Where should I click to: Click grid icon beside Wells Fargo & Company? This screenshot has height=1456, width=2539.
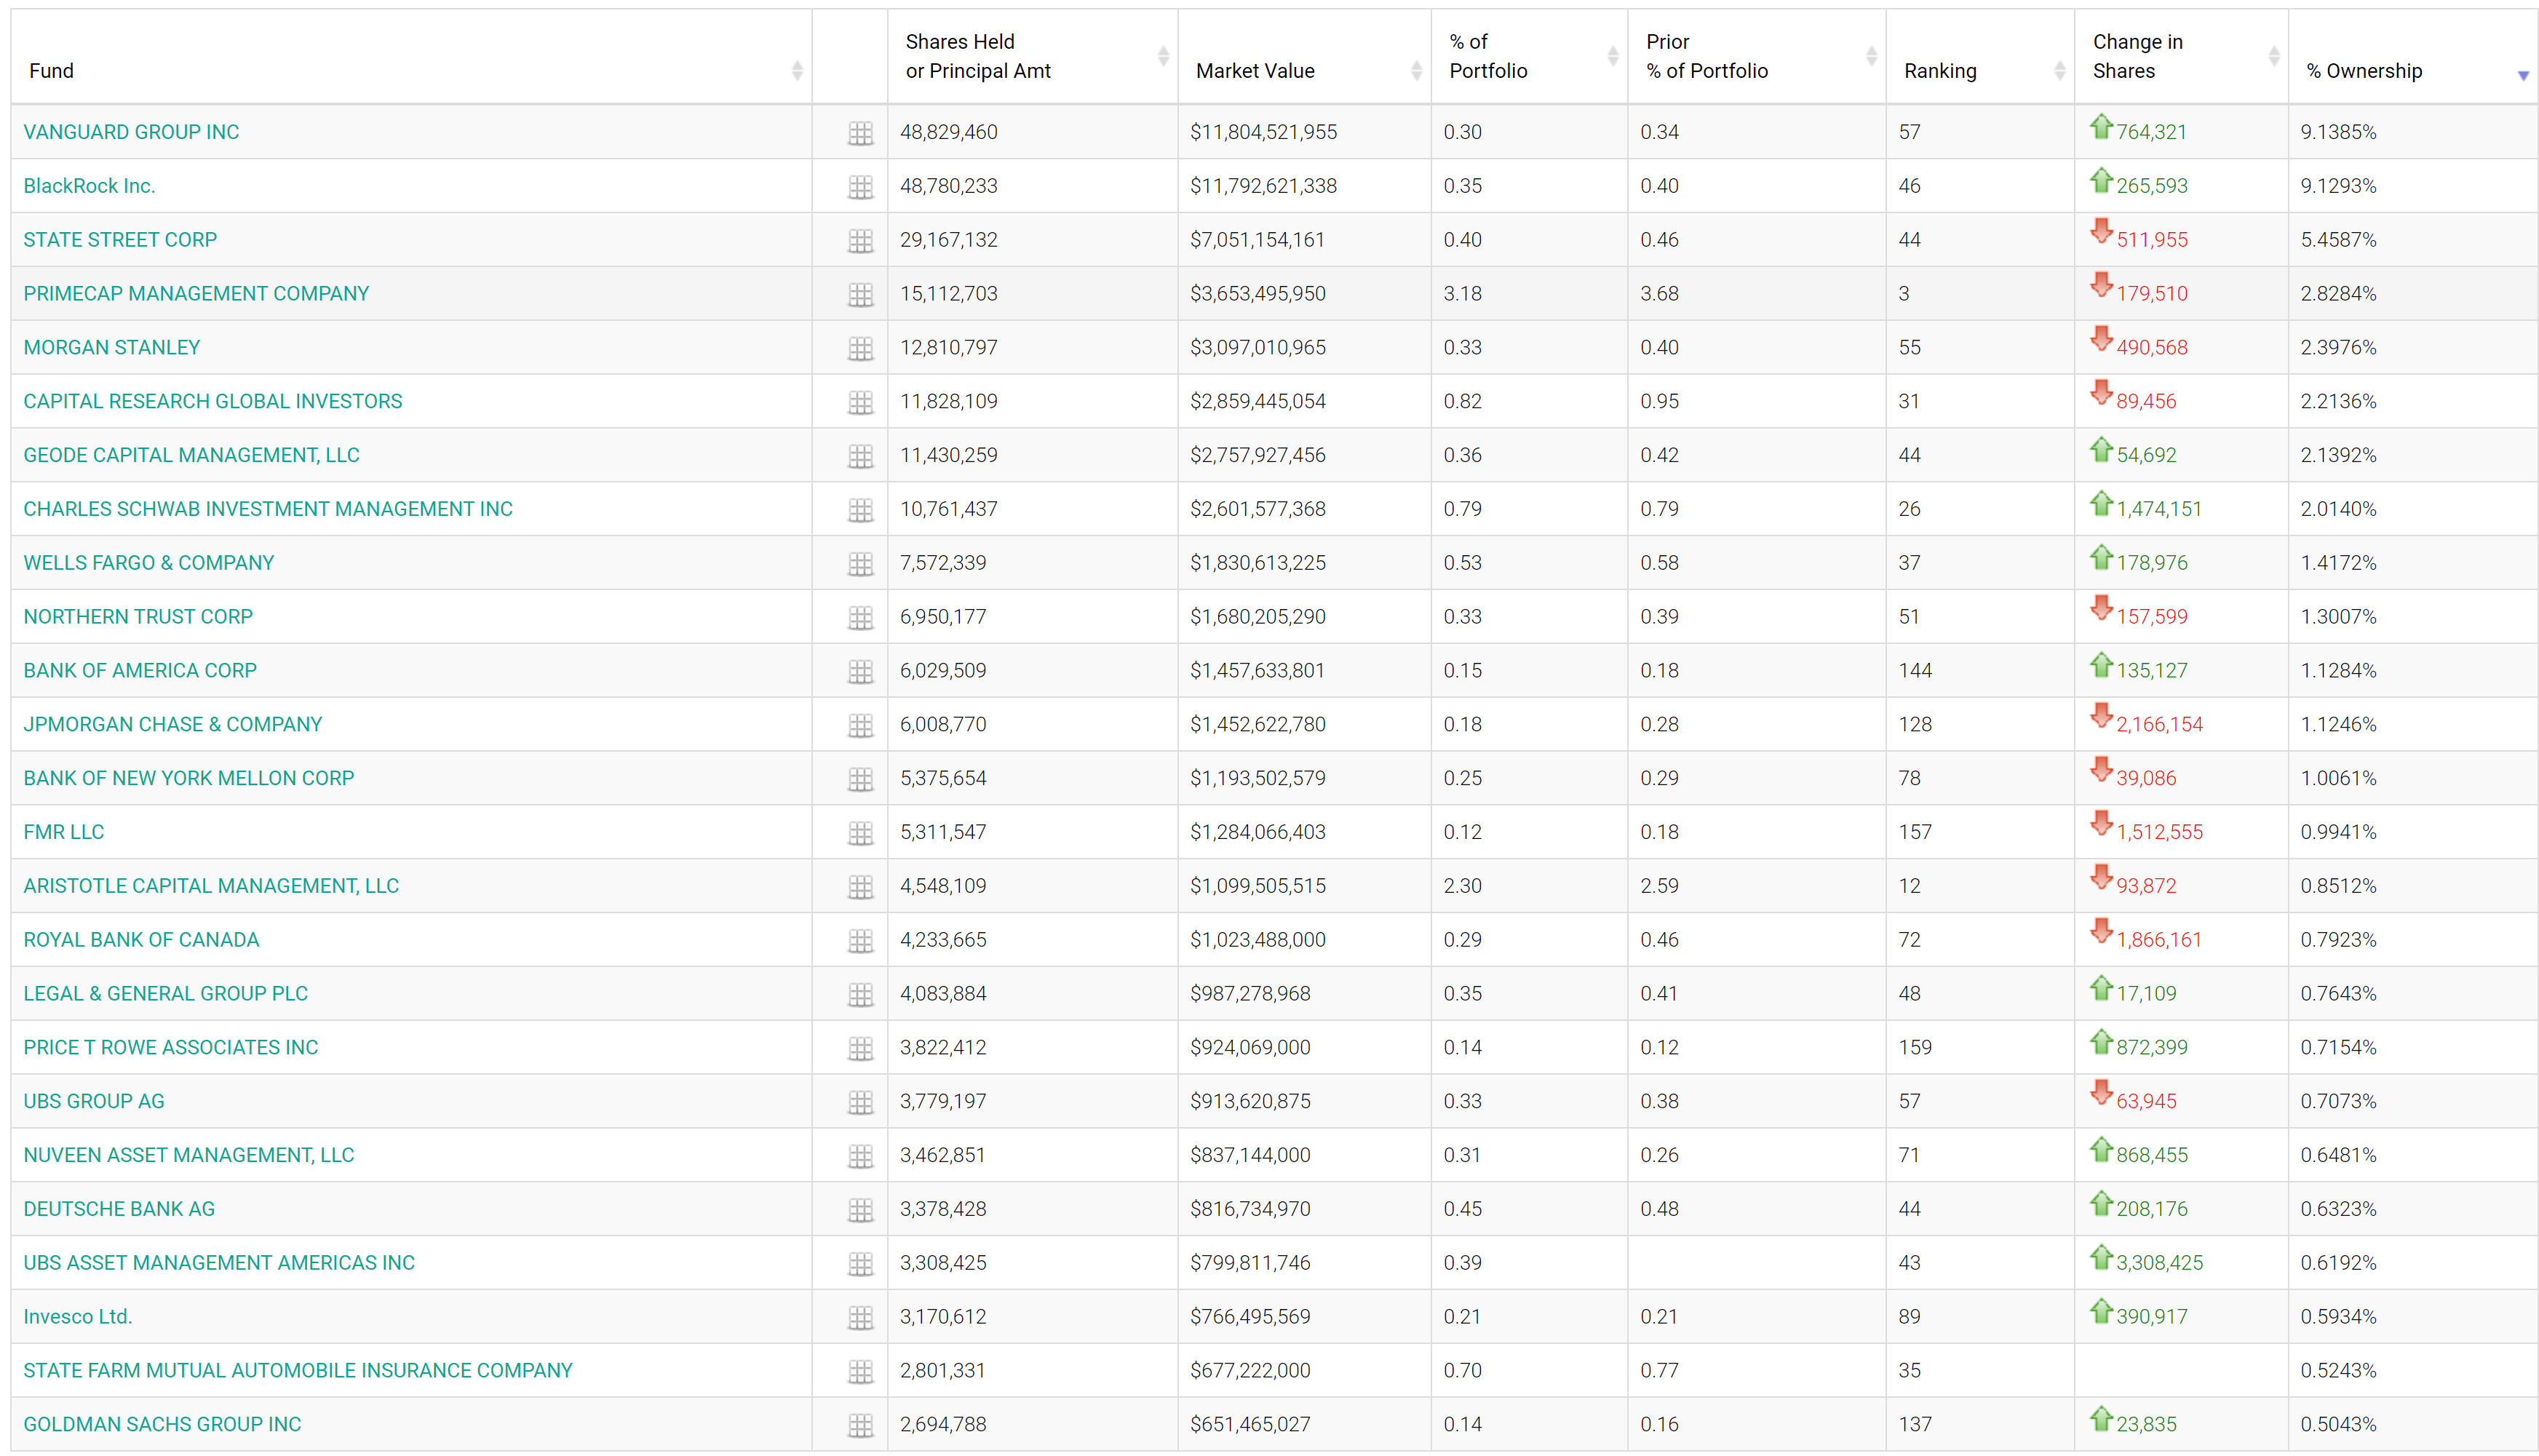[860, 564]
